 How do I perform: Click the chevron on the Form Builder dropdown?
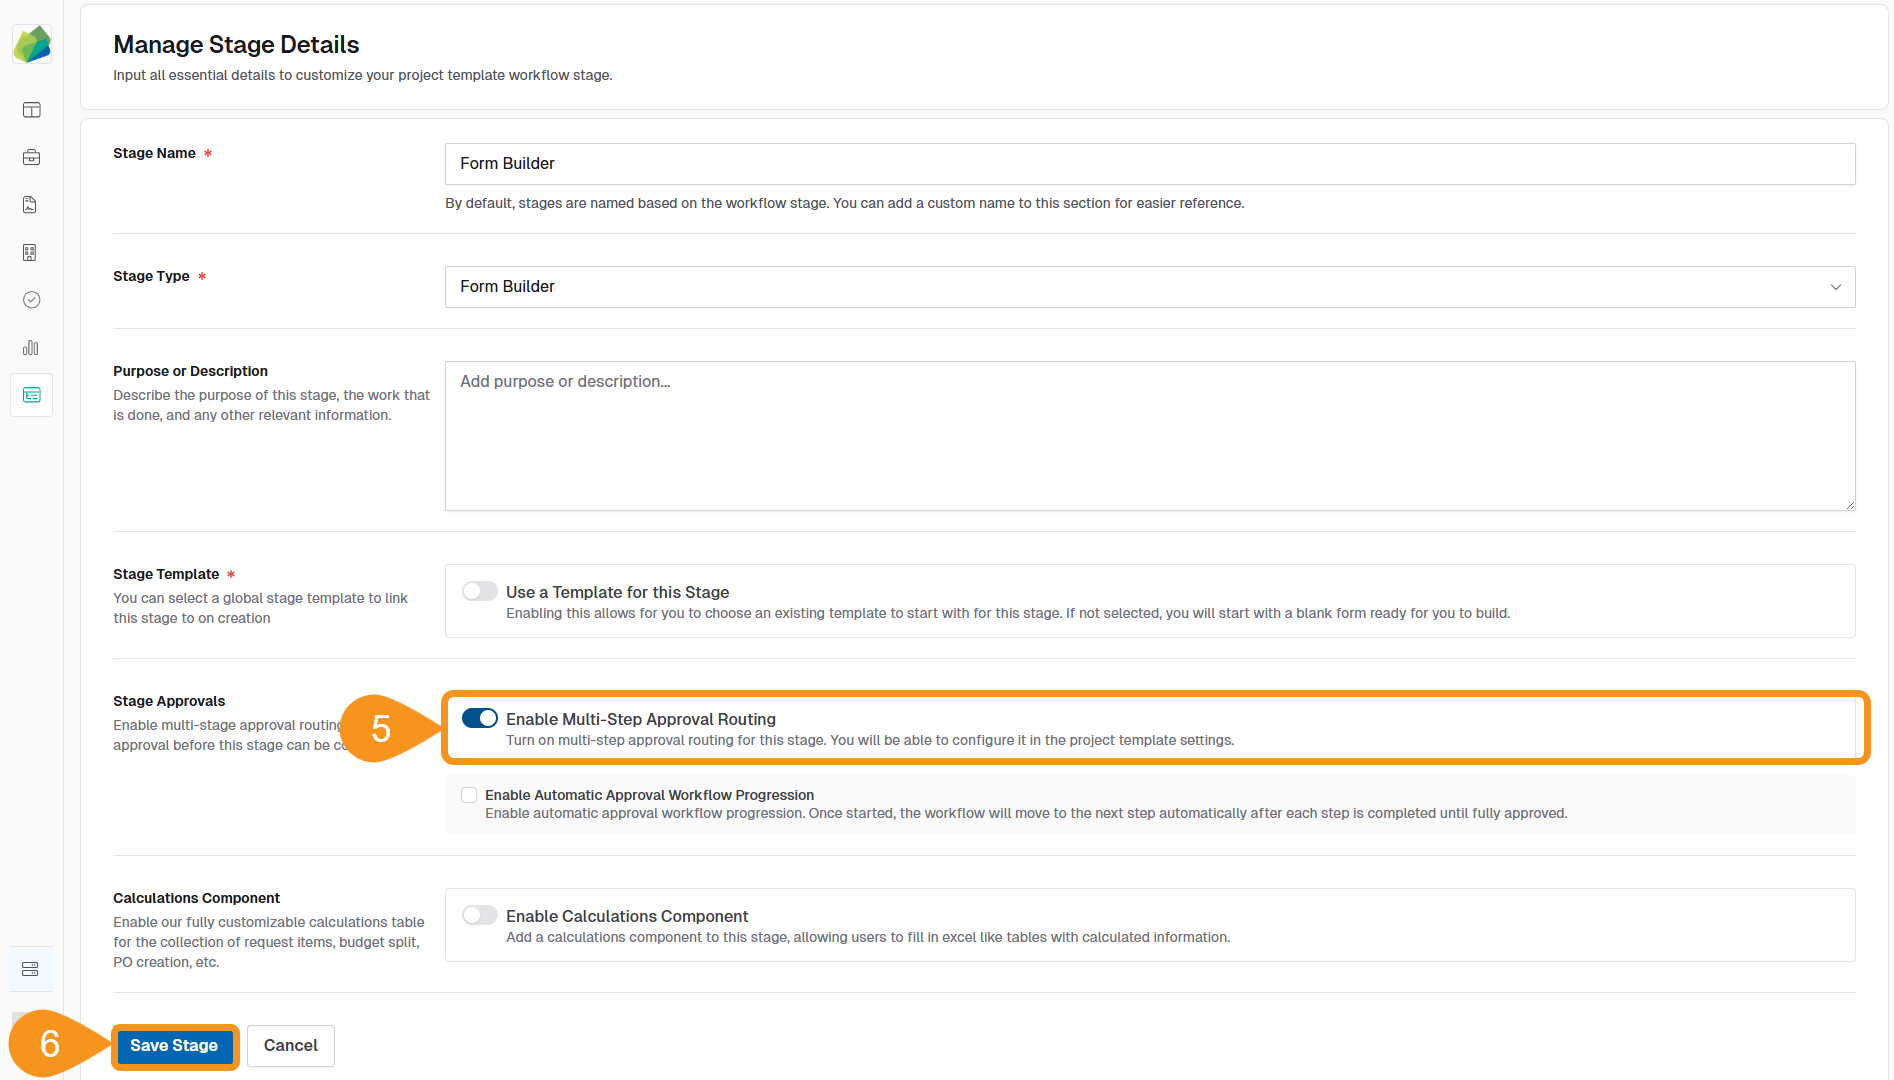1836,287
